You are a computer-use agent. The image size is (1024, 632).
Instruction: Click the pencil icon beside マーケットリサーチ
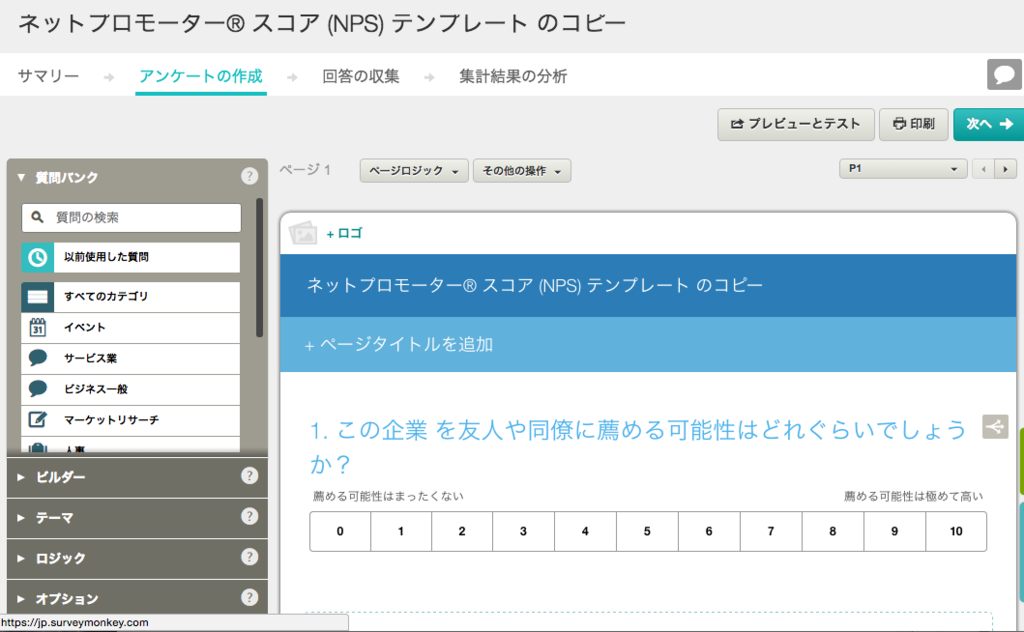pyautogui.click(x=38, y=419)
